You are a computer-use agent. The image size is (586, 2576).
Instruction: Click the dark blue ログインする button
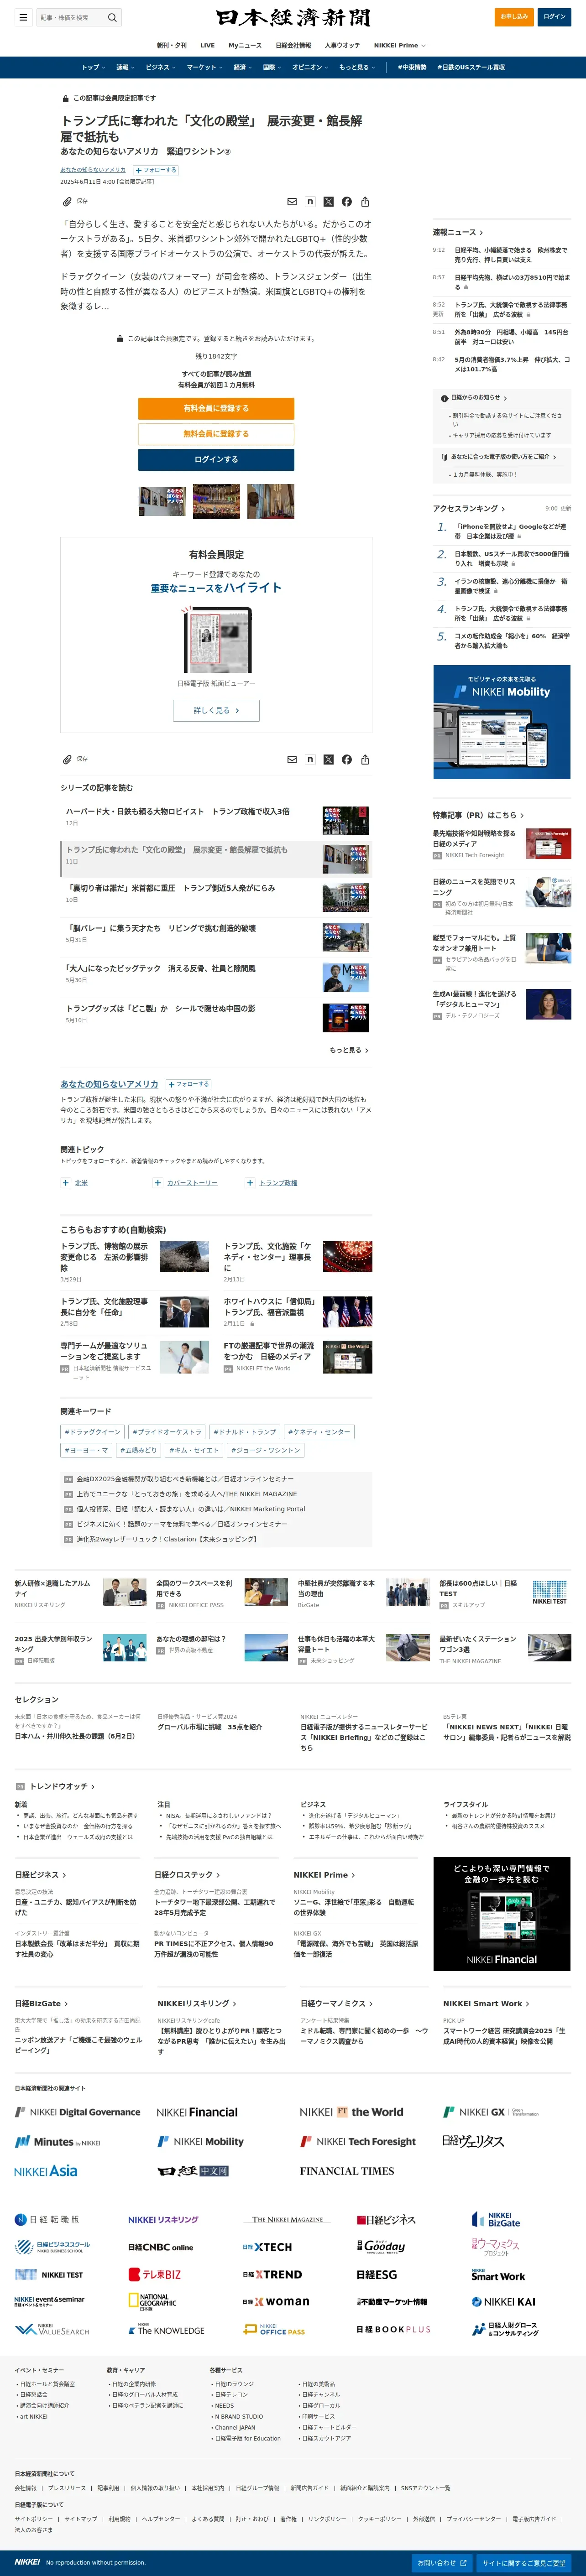[x=216, y=460]
